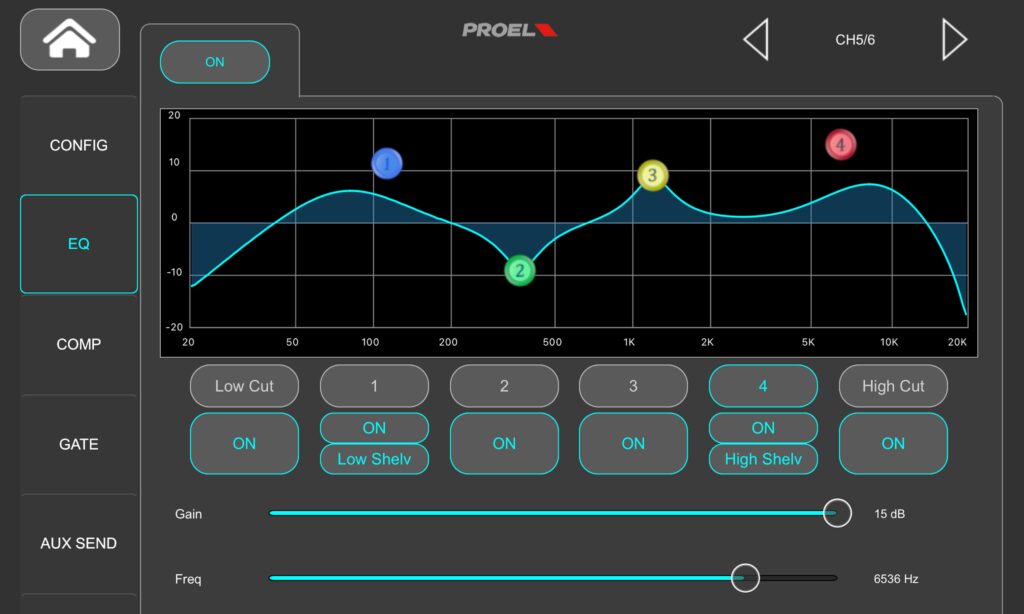The width and height of the screenshot is (1024, 614).
Task: Open the COMP tab
Action: pyautogui.click(x=79, y=344)
